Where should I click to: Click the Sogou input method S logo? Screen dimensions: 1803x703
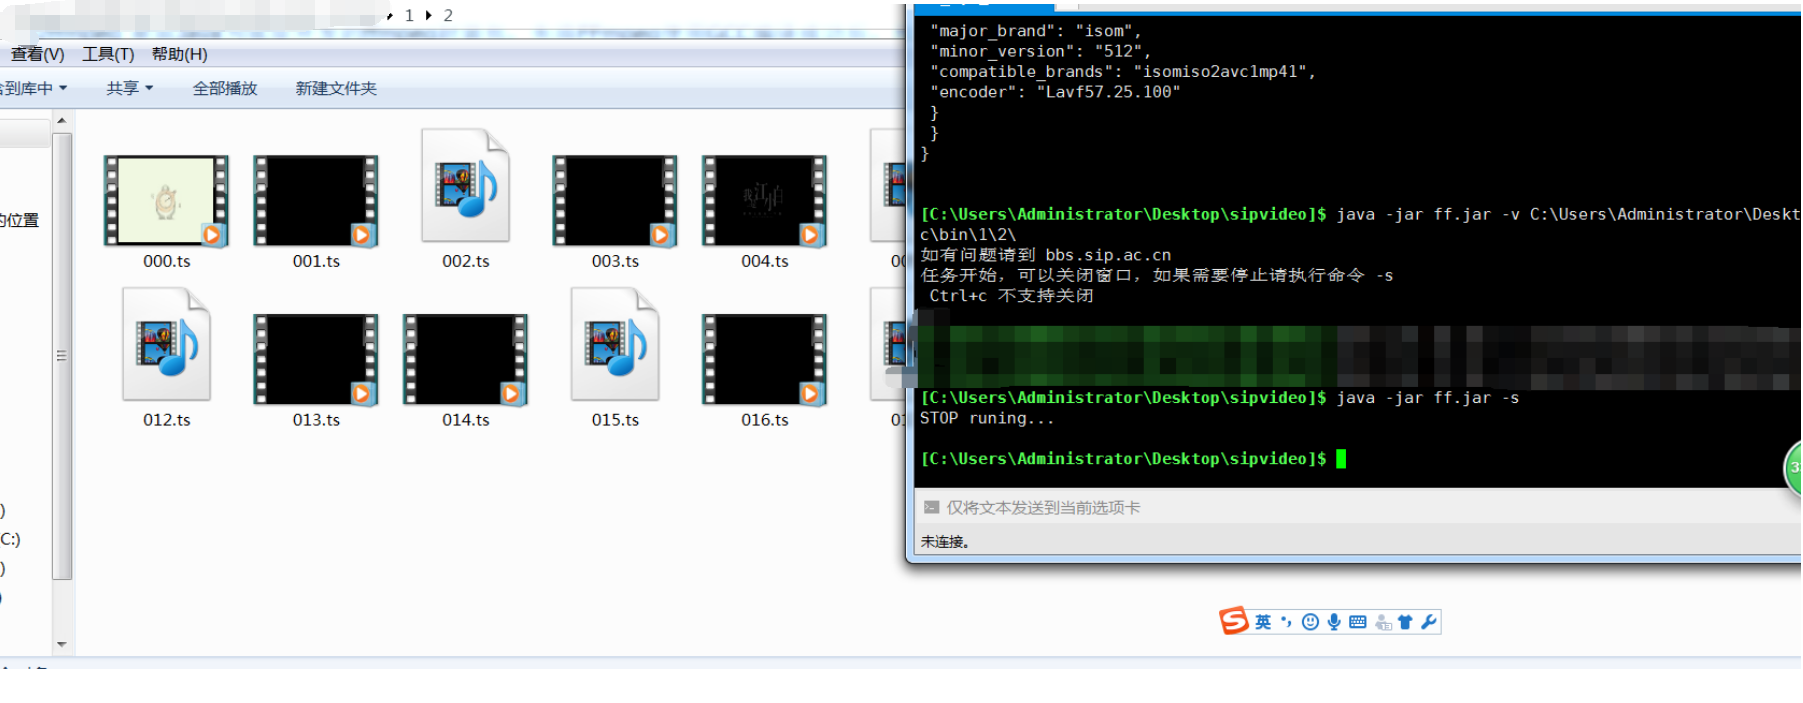pyautogui.click(x=1234, y=621)
